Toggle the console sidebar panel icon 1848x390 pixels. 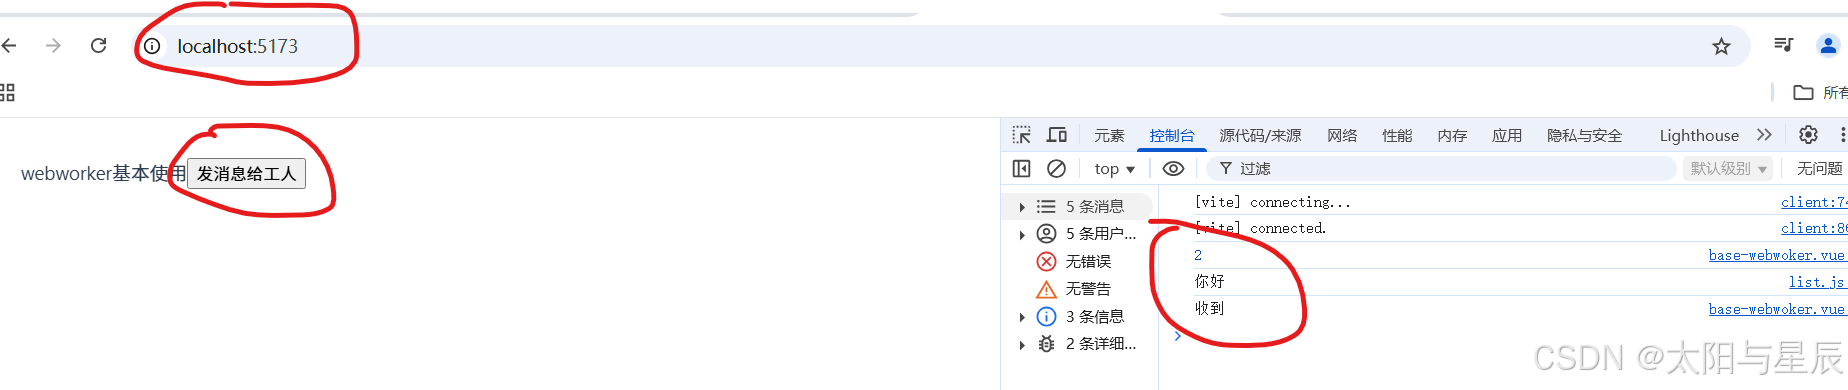[x=1021, y=169]
